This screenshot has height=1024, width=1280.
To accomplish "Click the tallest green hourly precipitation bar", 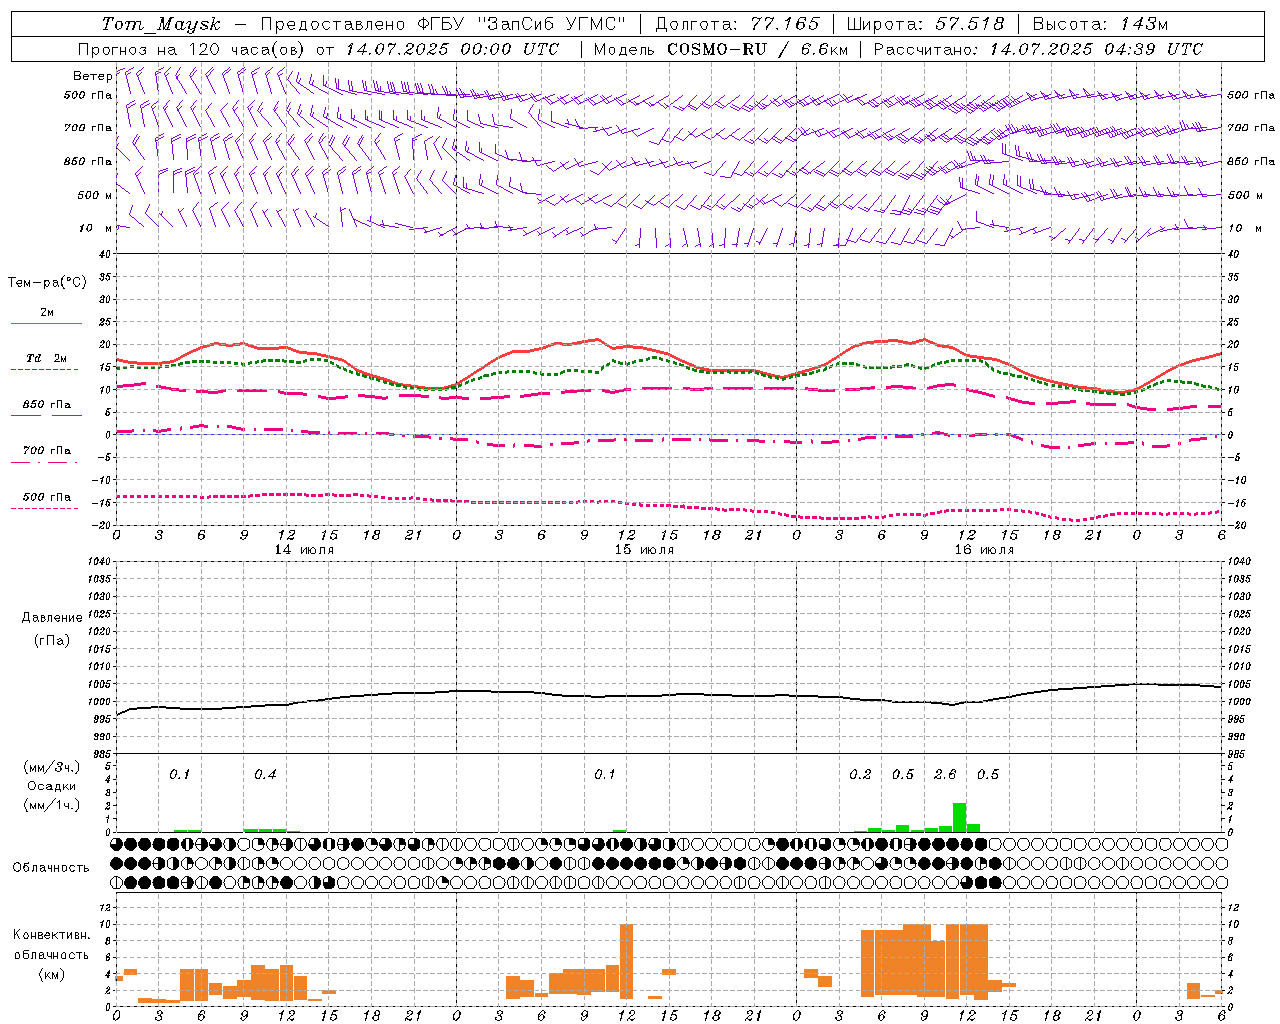I will (959, 817).
